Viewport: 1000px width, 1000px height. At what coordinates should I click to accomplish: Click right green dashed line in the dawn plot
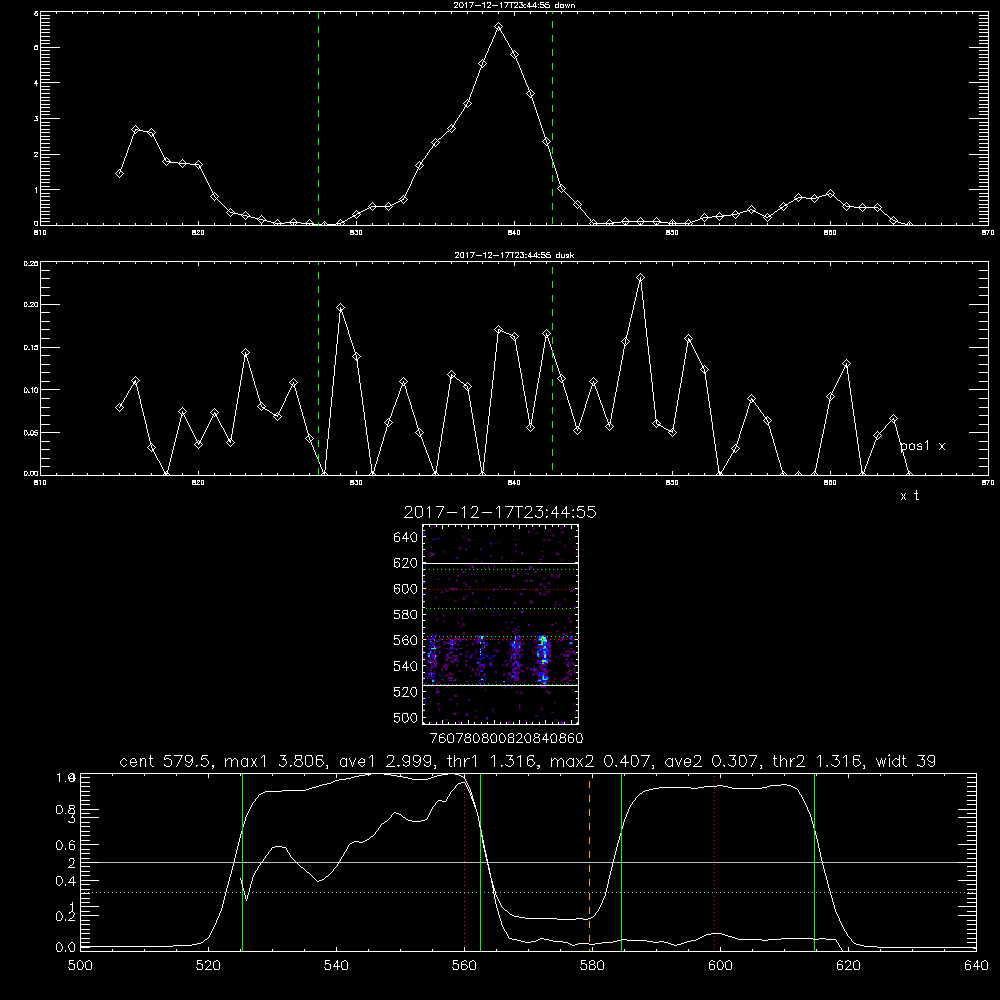coord(552,118)
